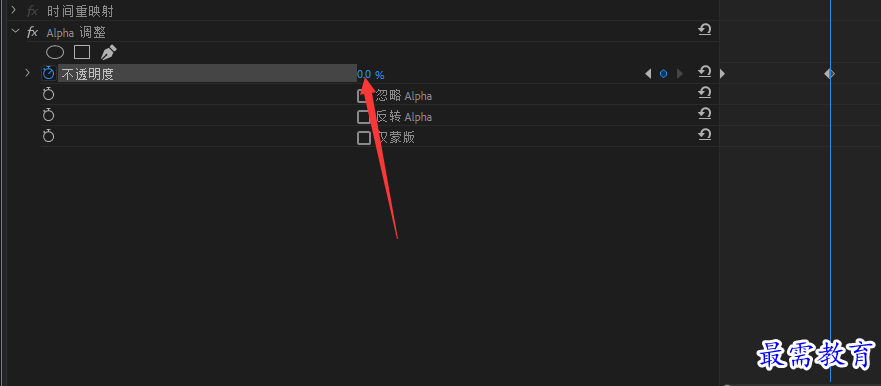Add or remove keyframe button
881x386 pixels.
click(664, 74)
